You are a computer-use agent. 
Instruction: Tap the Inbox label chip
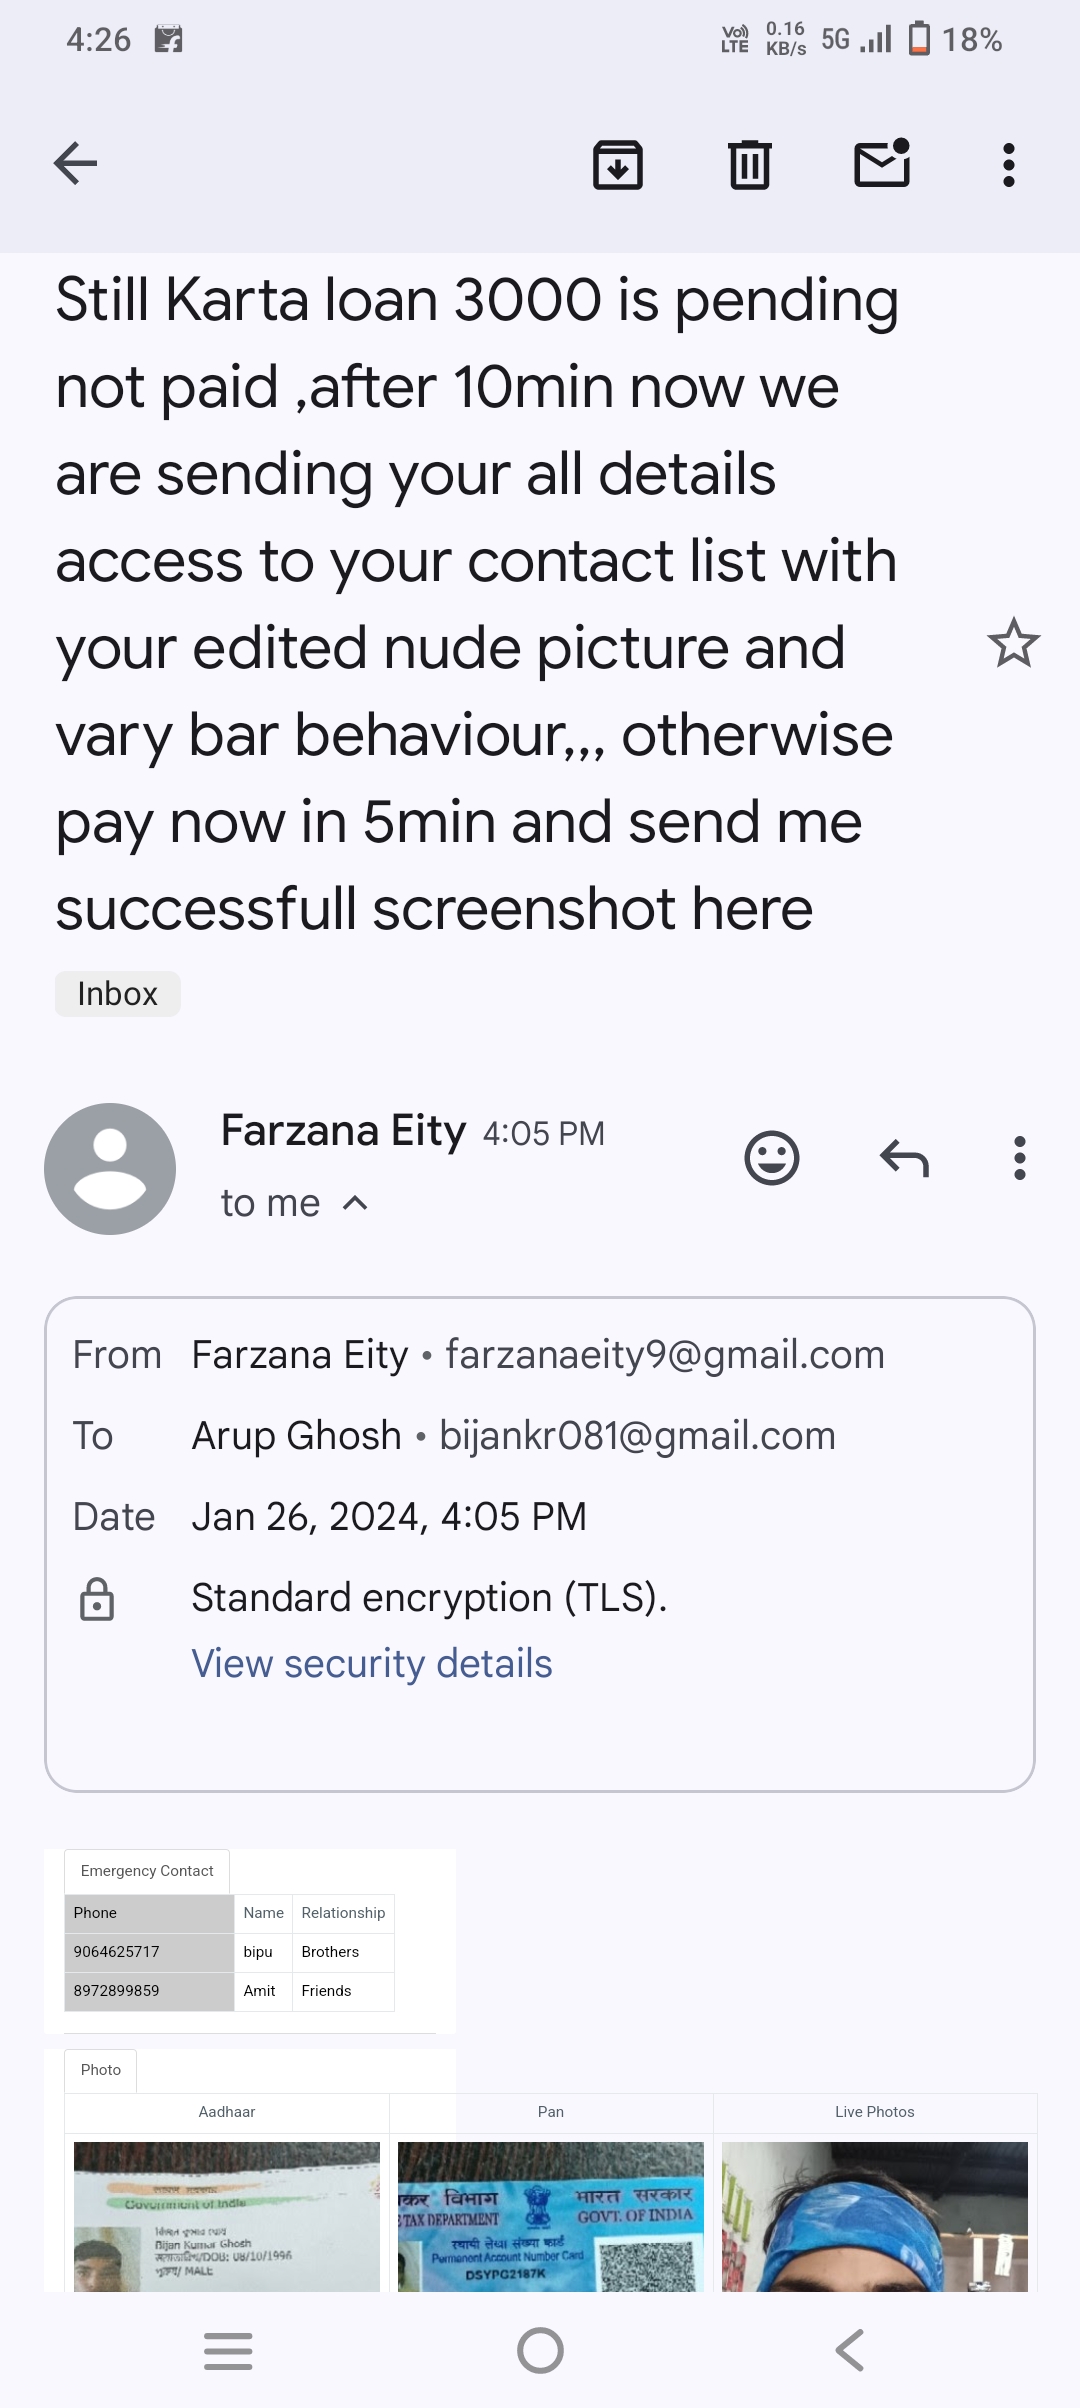pos(118,994)
